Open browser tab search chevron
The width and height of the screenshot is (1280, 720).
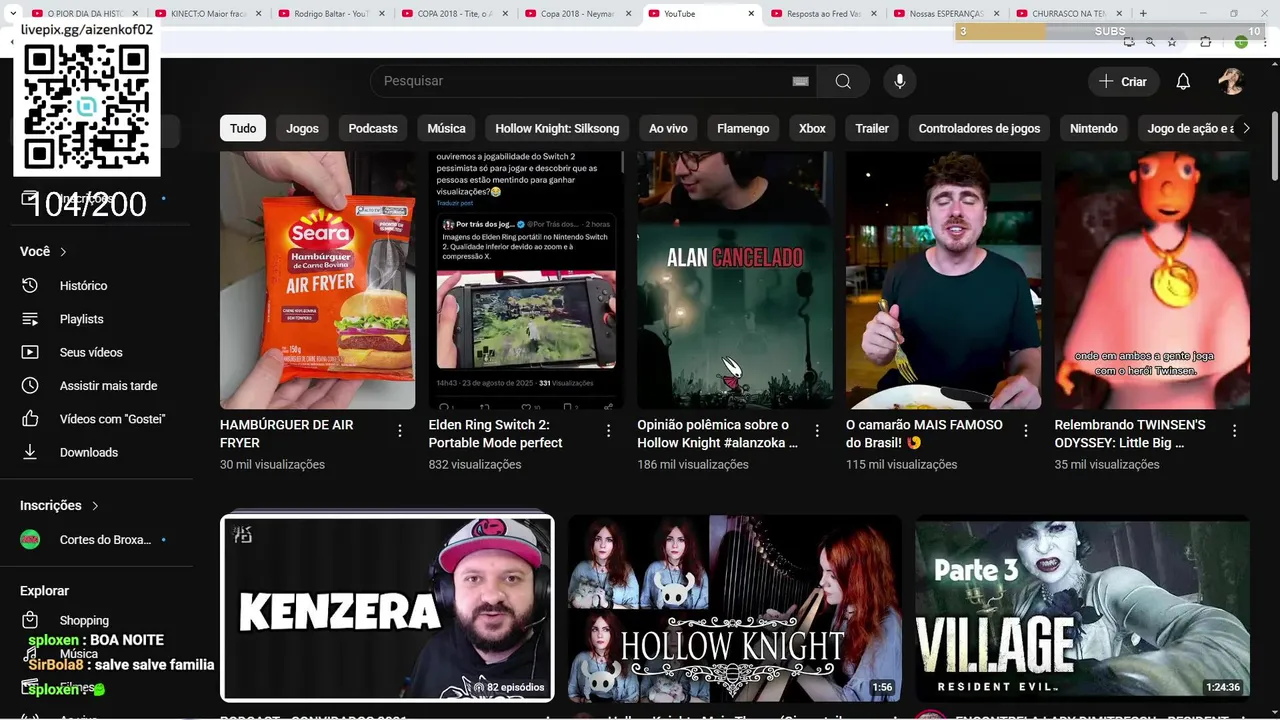click(12, 13)
